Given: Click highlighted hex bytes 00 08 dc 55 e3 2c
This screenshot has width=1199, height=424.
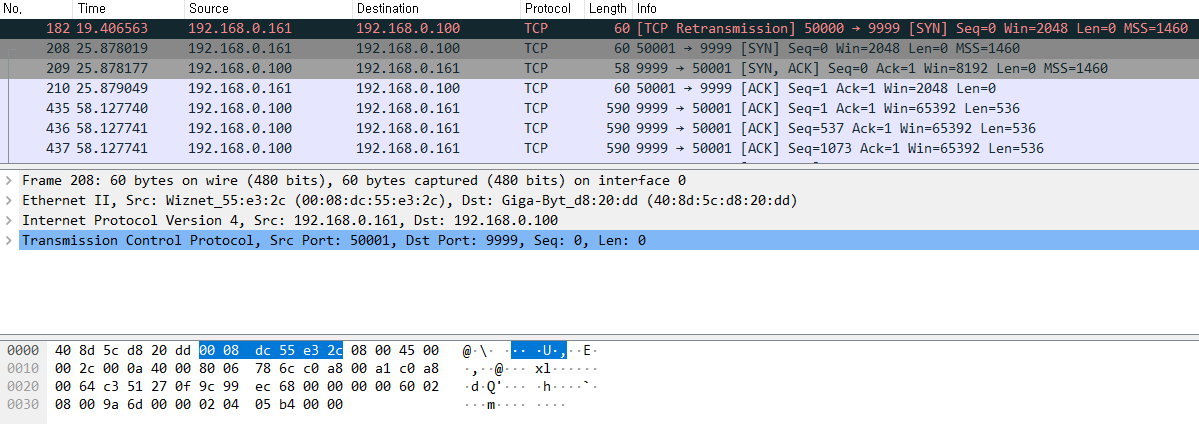Looking at the screenshot, I should point(271,351).
